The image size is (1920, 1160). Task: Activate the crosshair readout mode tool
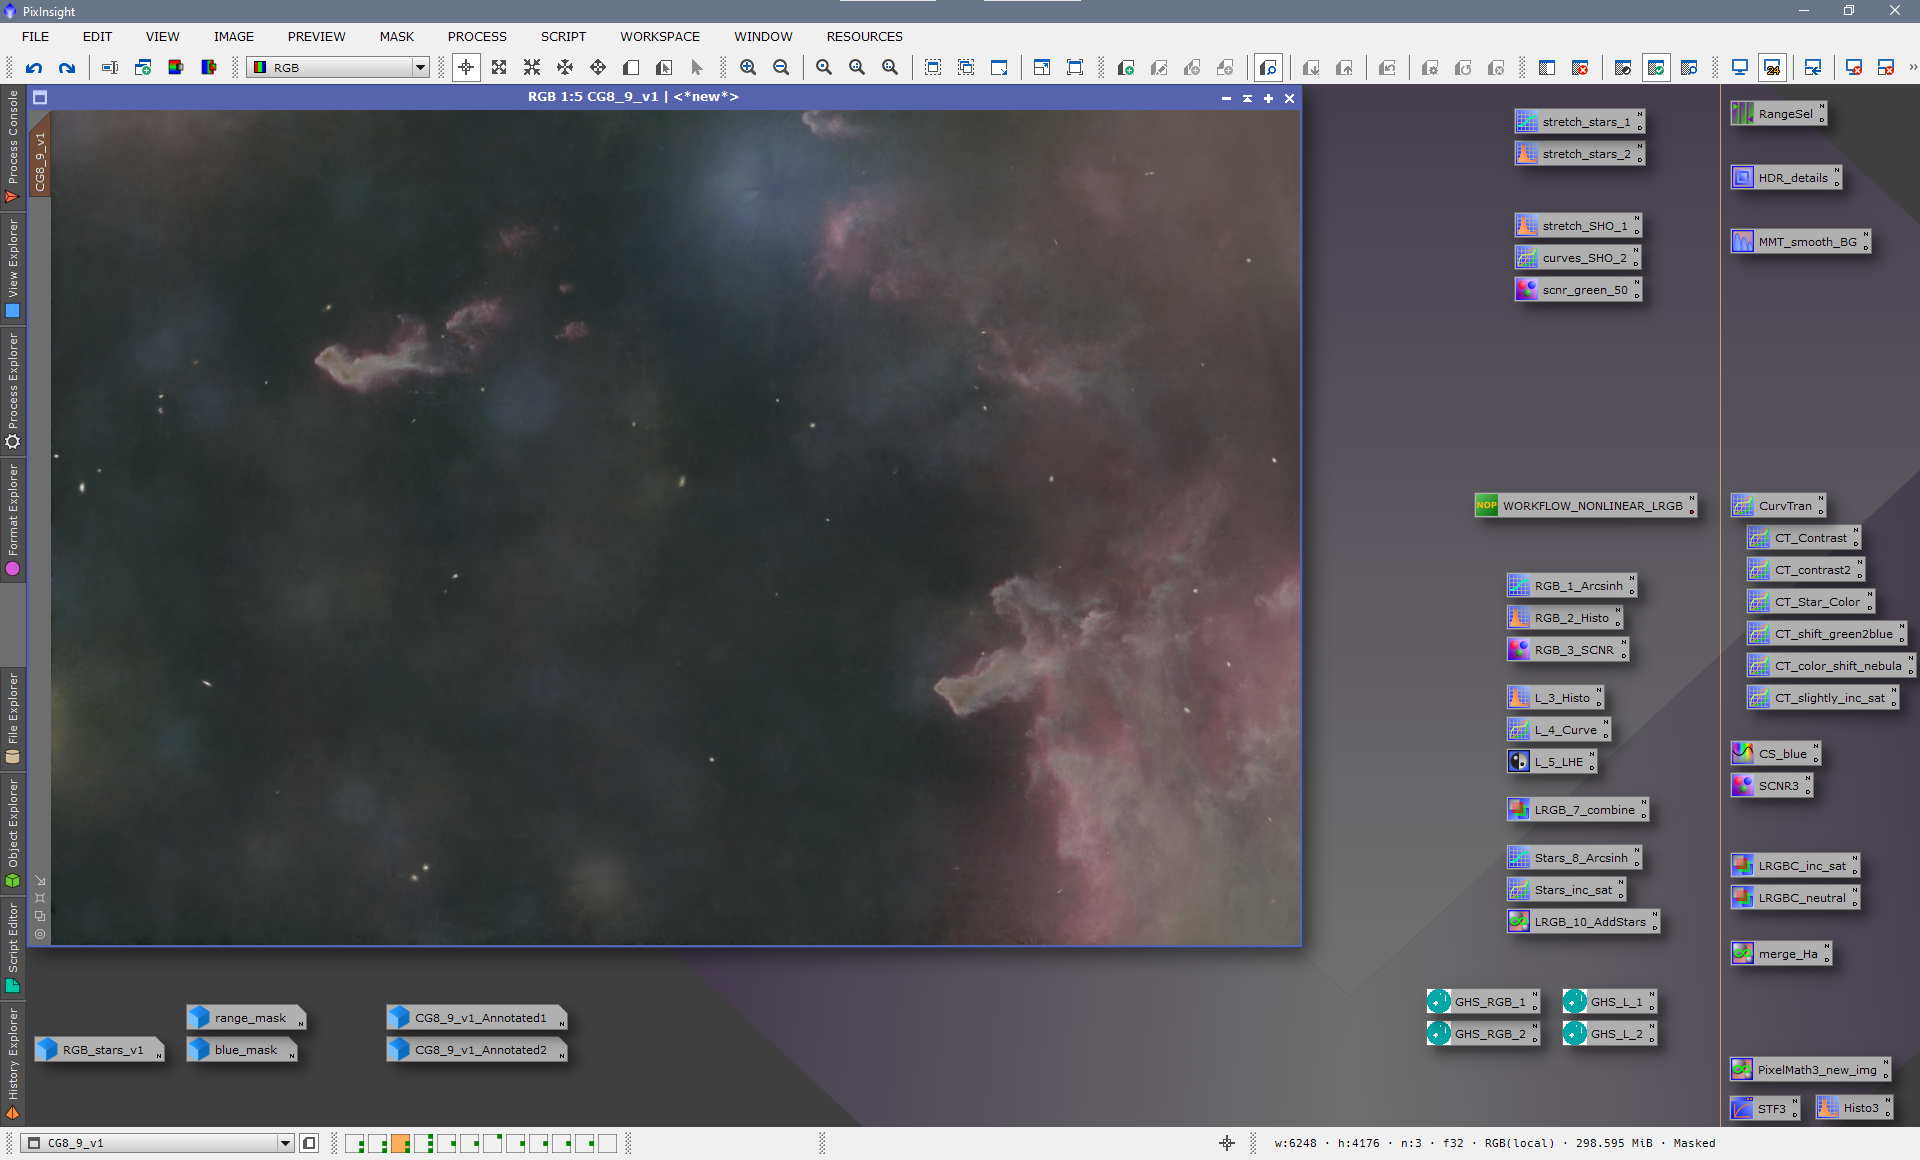click(466, 68)
